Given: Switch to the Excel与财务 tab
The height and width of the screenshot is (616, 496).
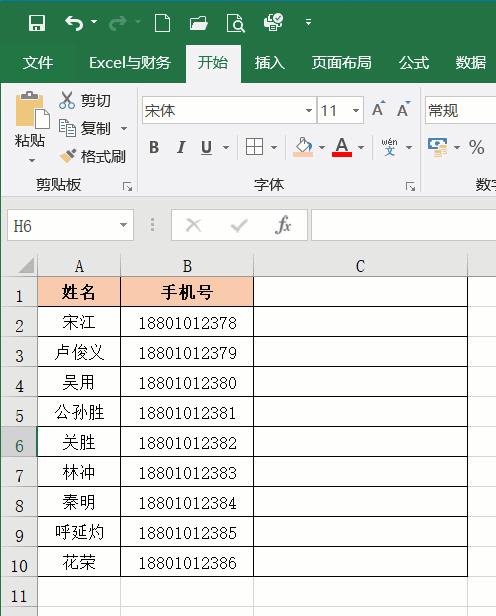Looking at the screenshot, I should tap(130, 63).
